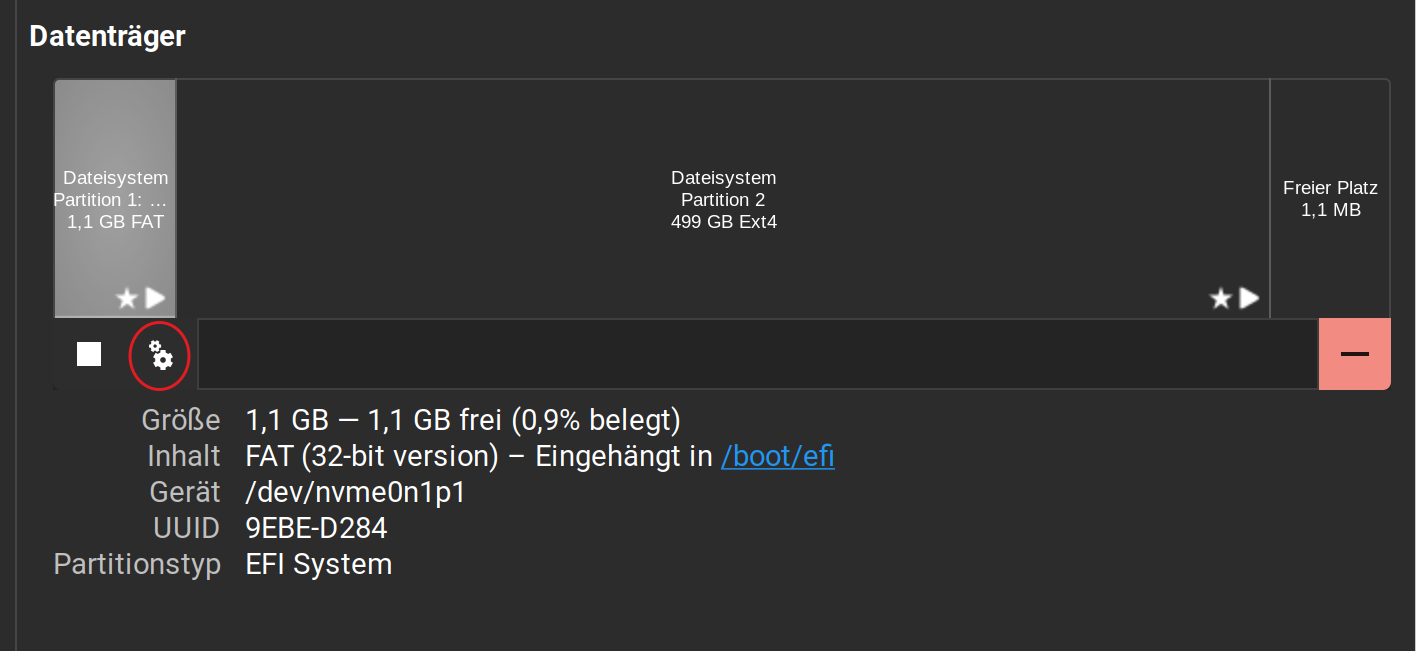Click the star icon on Partition 1
The height and width of the screenshot is (651, 1416).
tap(127, 298)
